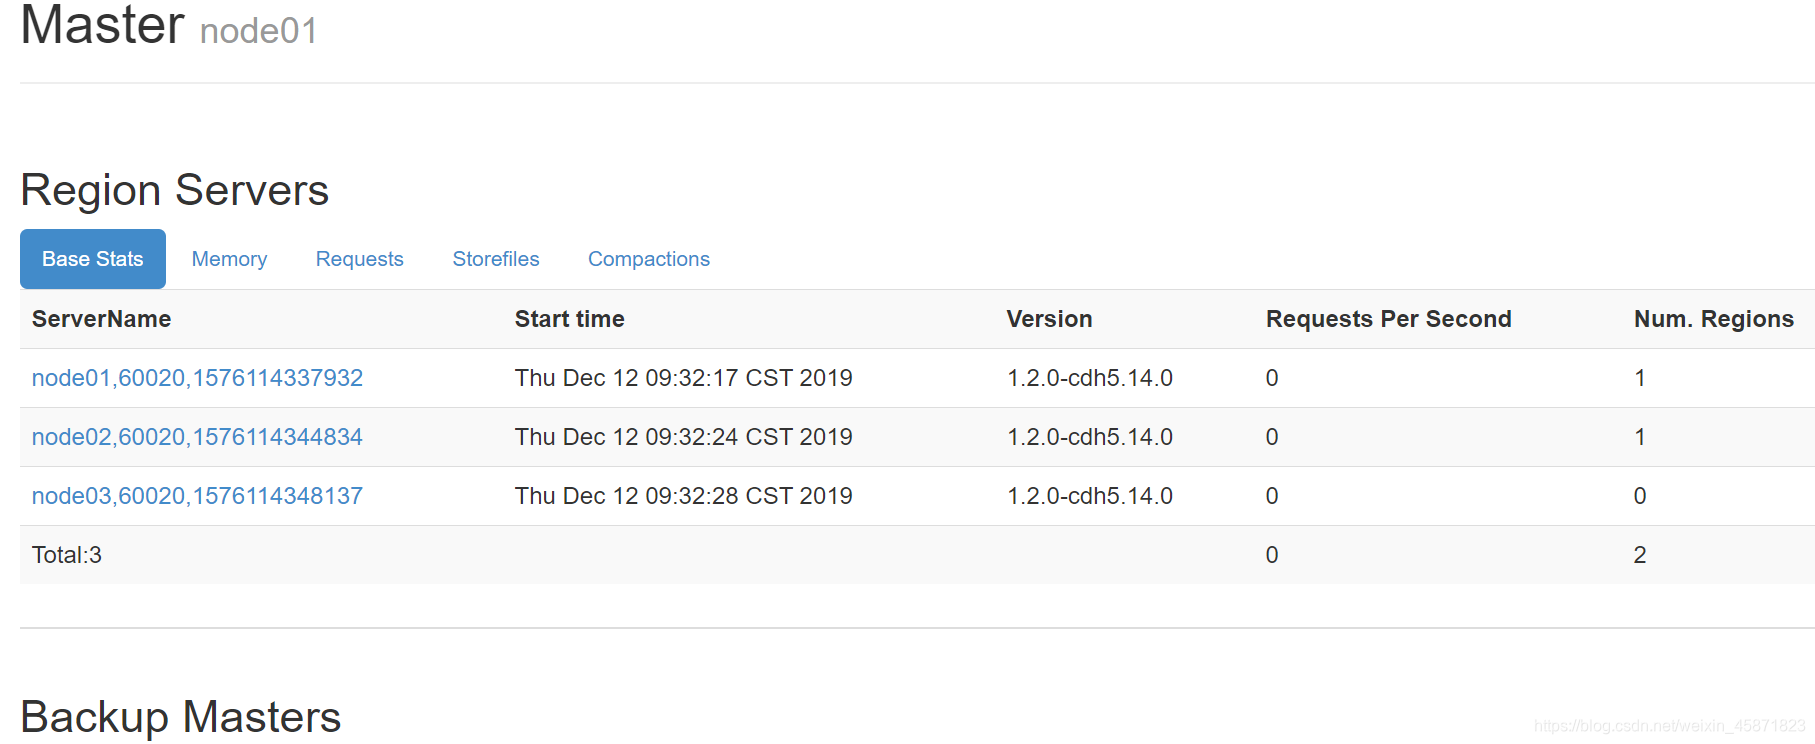Click the Backup Masters heading
The height and width of the screenshot is (744, 1815).
(x=181, y=717)
